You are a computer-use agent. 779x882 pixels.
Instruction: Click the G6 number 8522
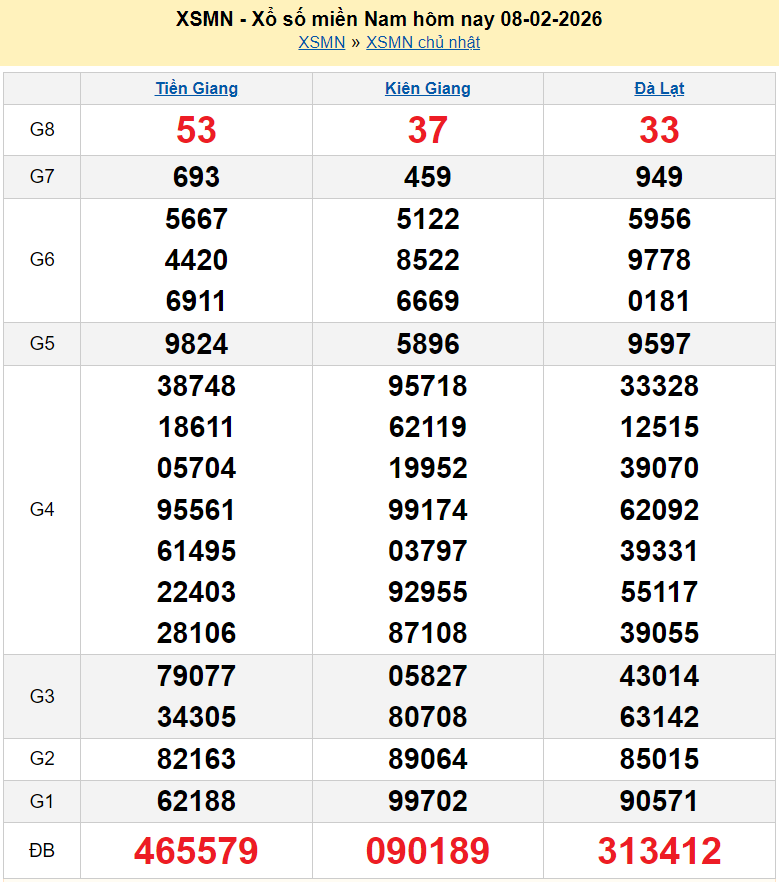427,260
